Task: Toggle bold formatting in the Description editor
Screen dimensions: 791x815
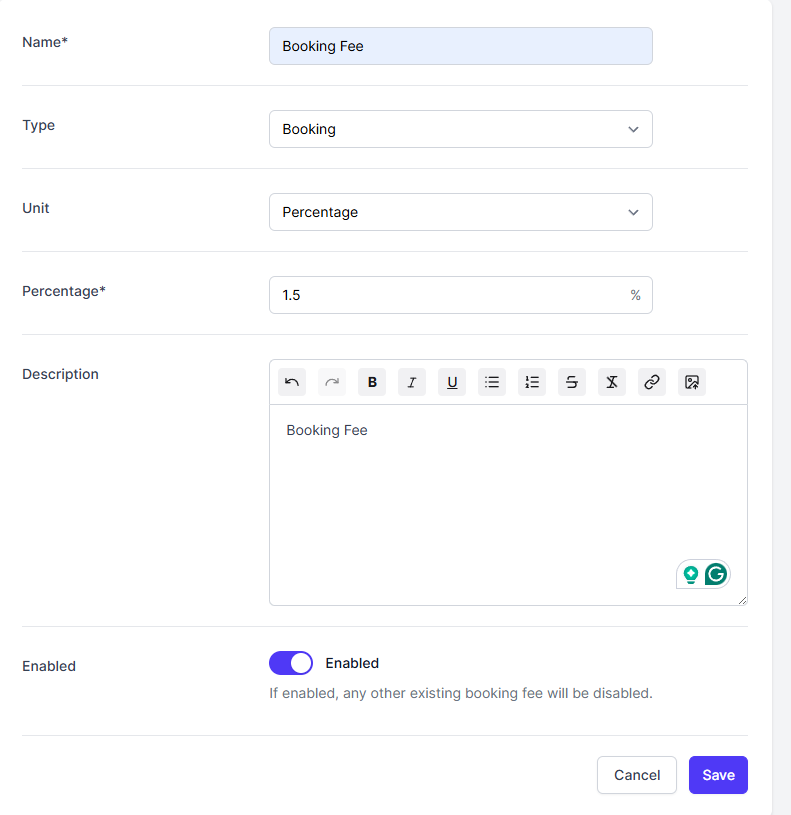Action: 372,382
